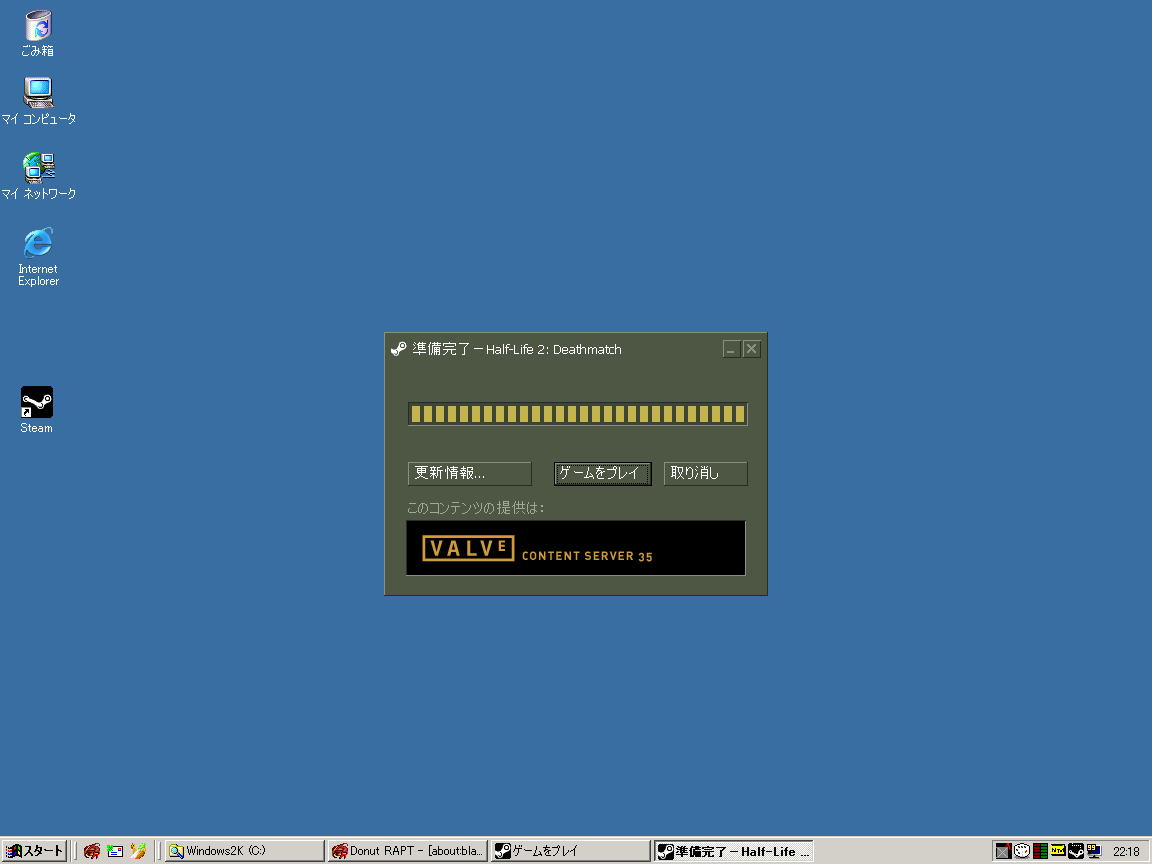Click the red and green meter tray icon
This screenshot has height=864, width=1152.
click(1040, 851)
